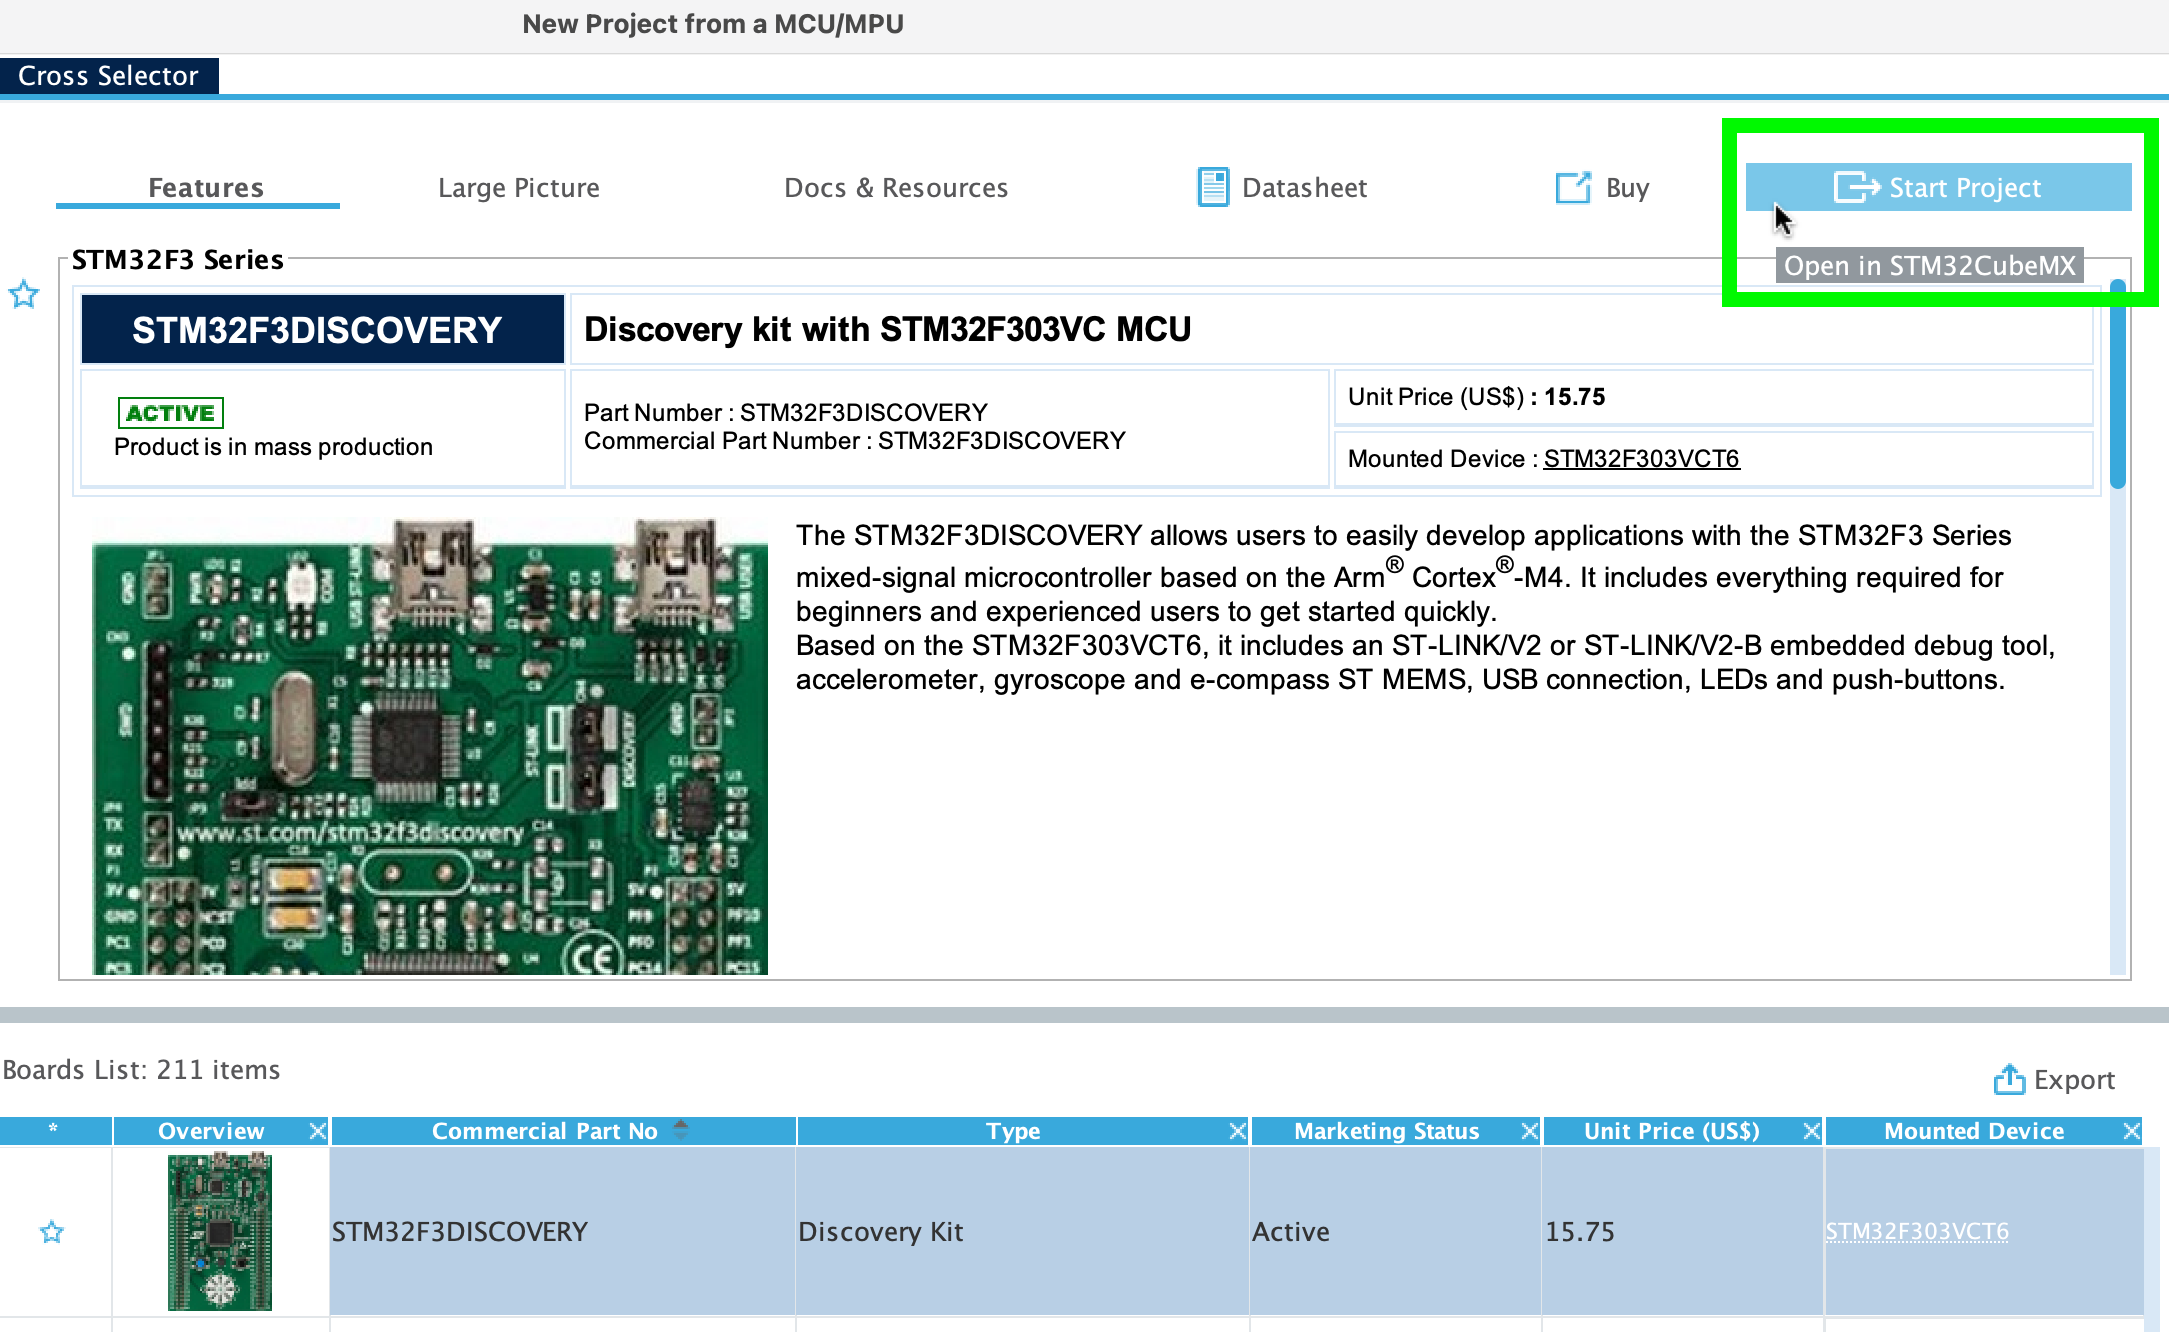Close the Overview column filter

(318, 1131)
